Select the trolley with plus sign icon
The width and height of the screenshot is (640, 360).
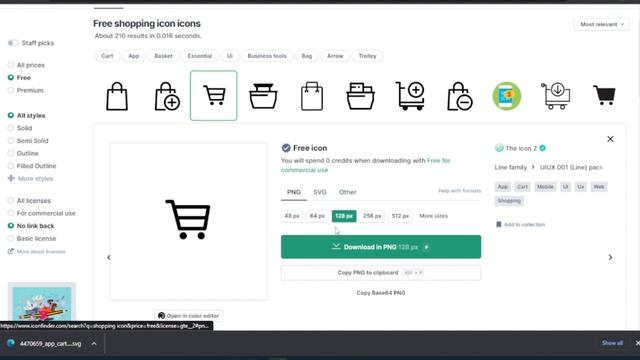point(410,96)
